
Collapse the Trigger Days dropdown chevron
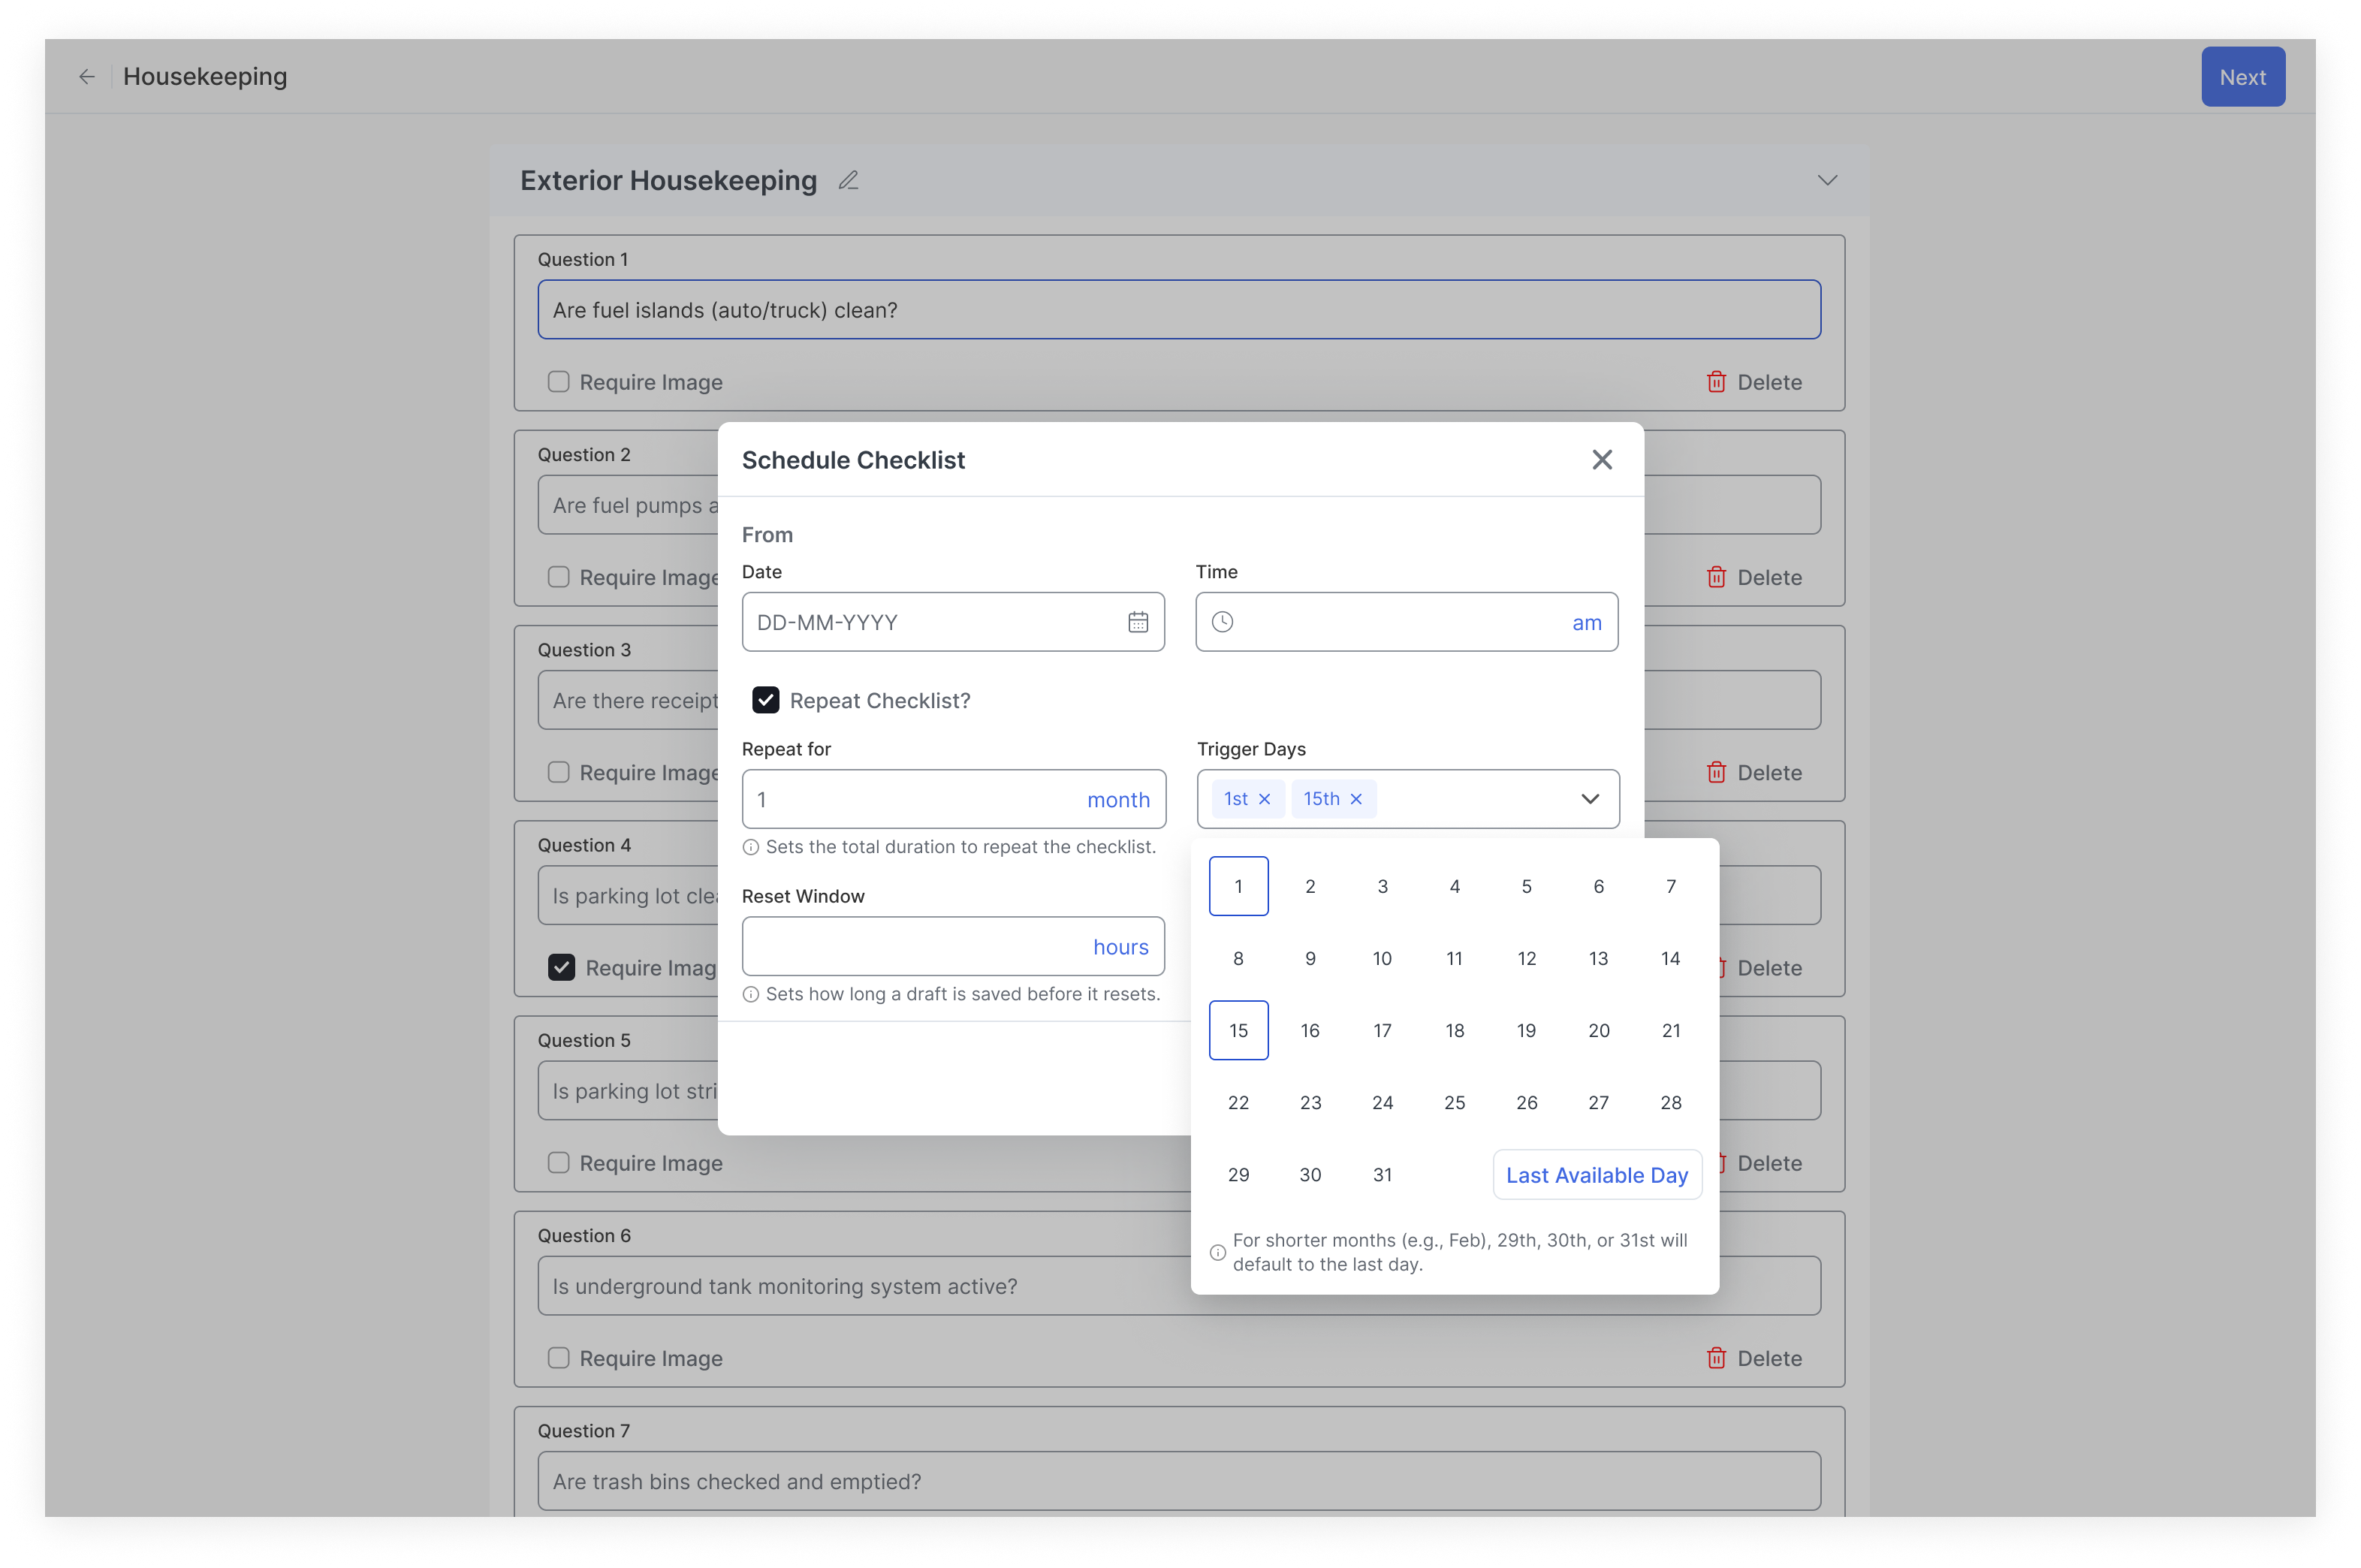click(x=1589, y=799)
